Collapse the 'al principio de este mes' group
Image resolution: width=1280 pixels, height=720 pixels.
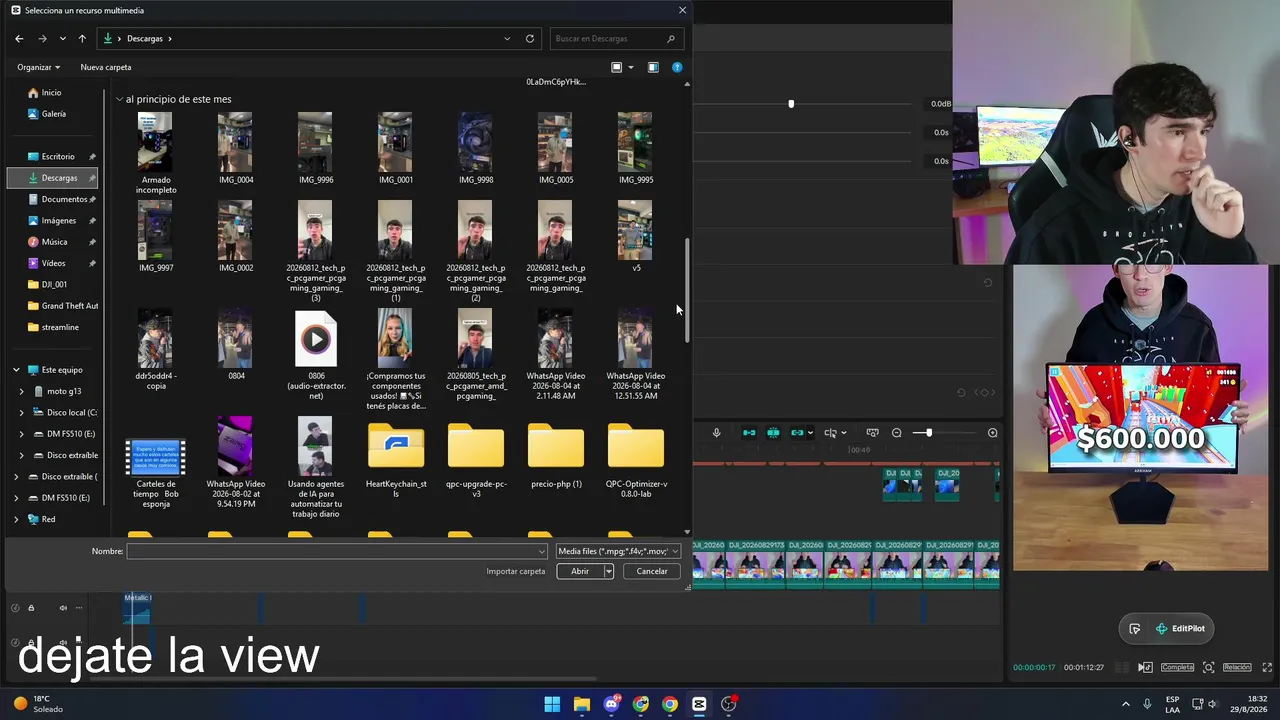(119, 99)
